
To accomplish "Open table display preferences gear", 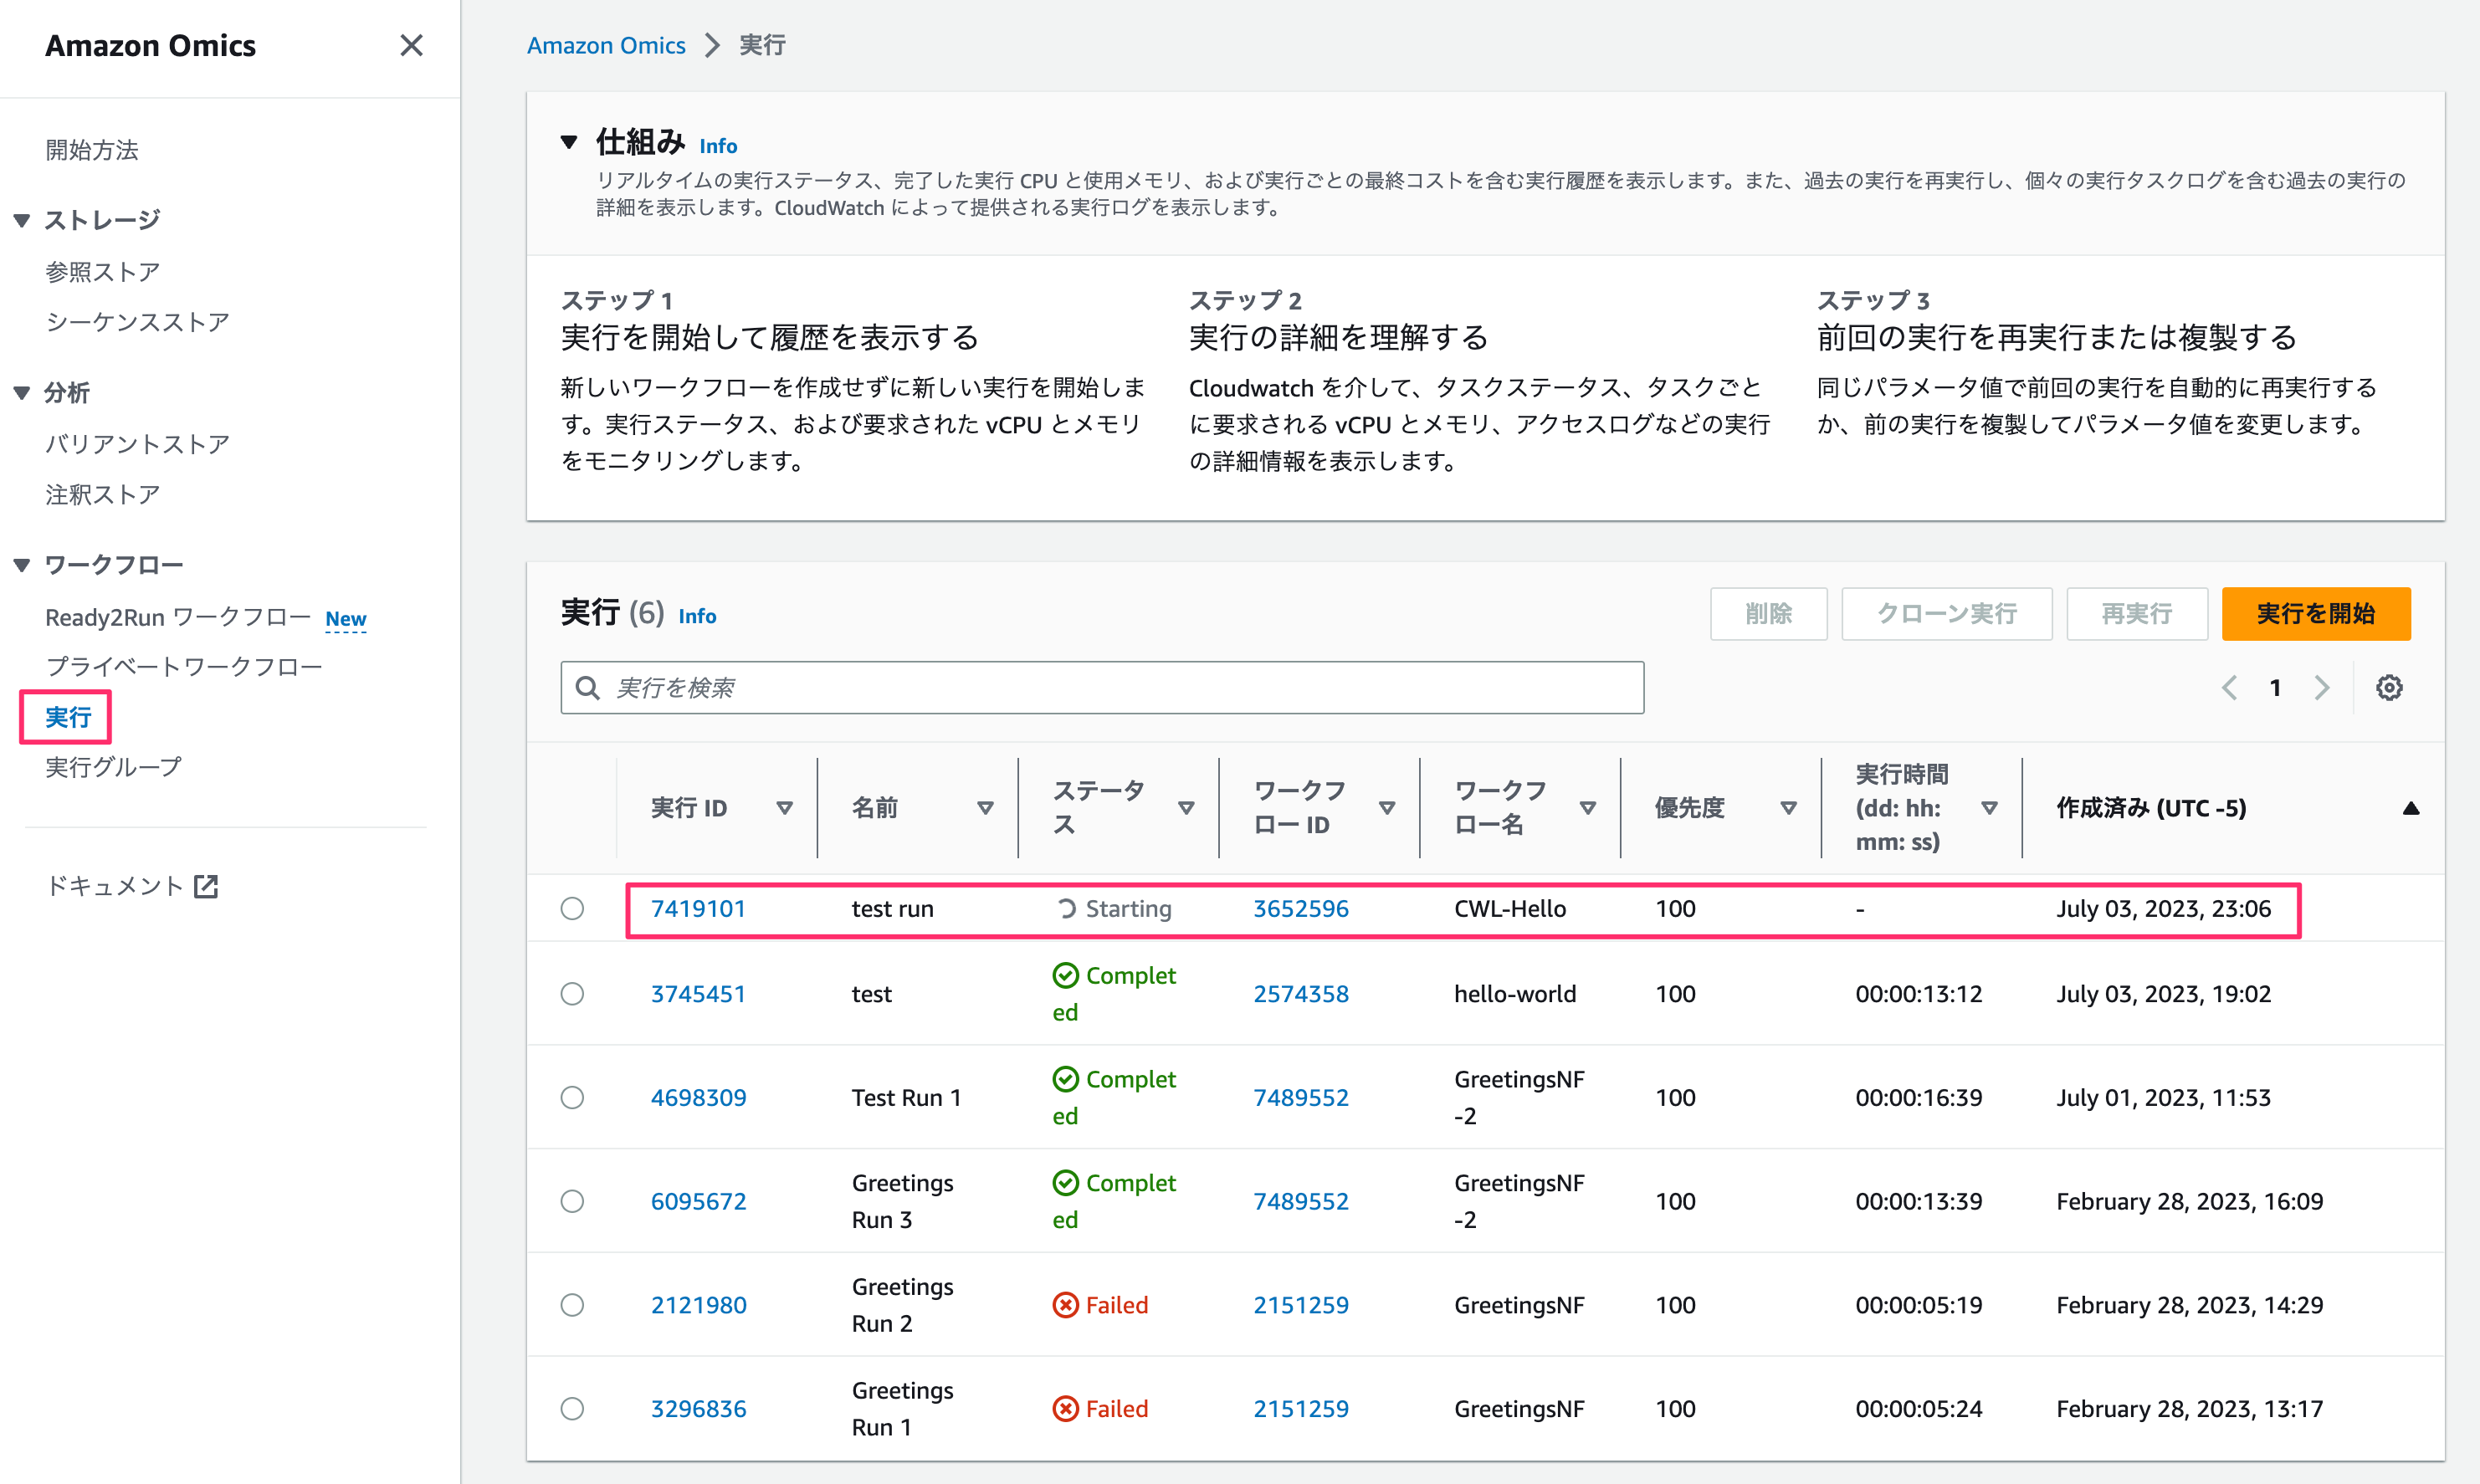I will click(2390, 687).
